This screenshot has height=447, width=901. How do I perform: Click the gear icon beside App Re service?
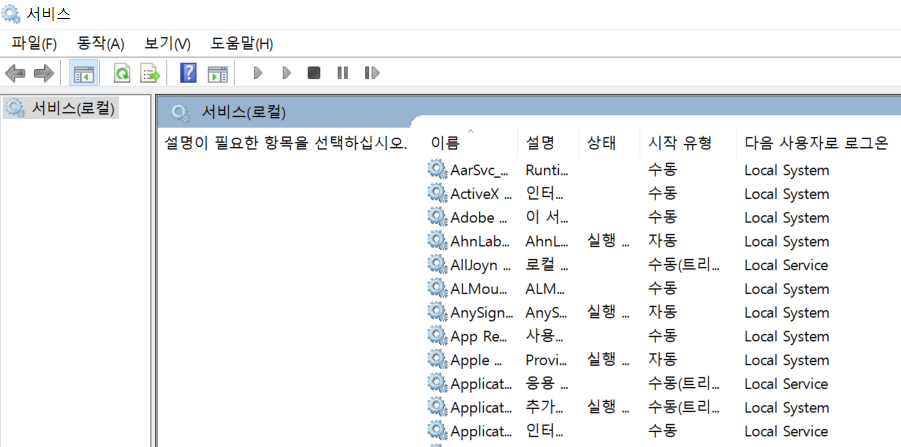point(437,336)
